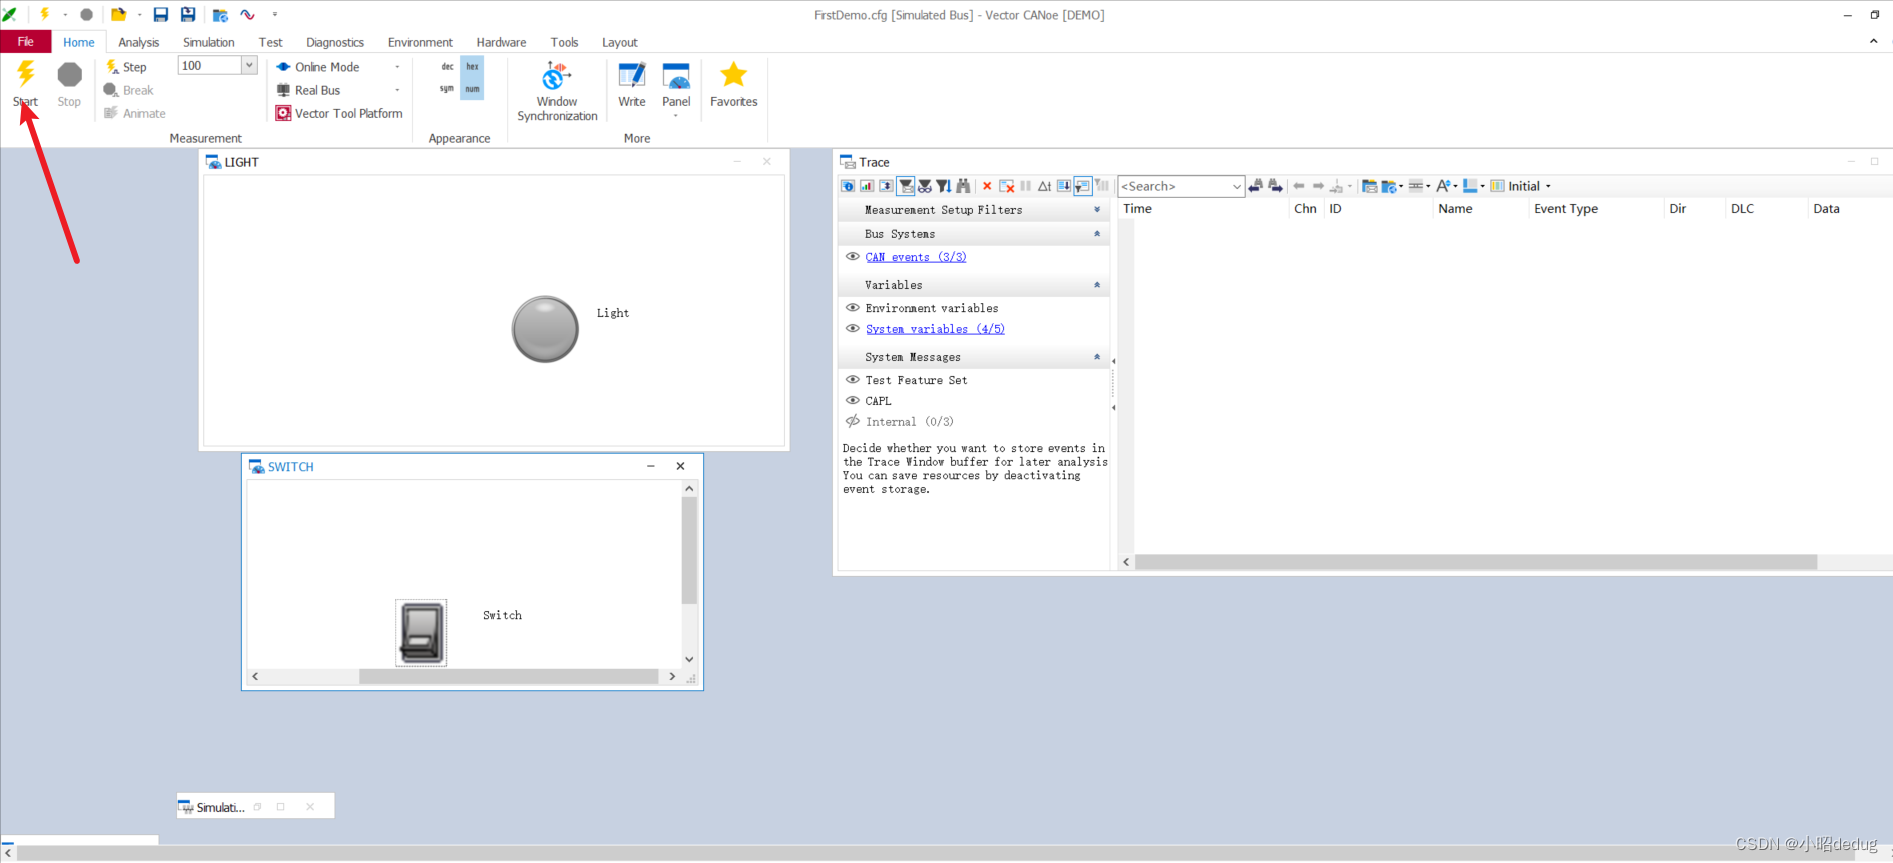Click the save-as disk icon in quick access bar
The height and width of the screenshot is (863, 1893).
(188, 15)
